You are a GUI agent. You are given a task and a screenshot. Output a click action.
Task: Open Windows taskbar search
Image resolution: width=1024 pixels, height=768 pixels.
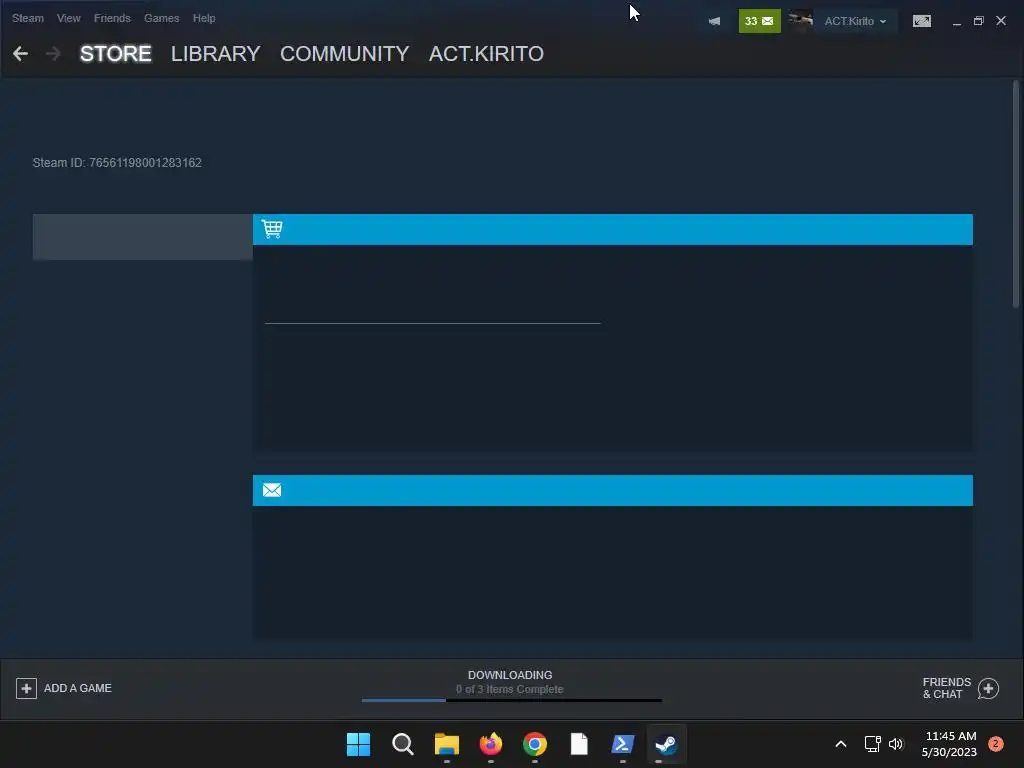click(x=402, y=744)
